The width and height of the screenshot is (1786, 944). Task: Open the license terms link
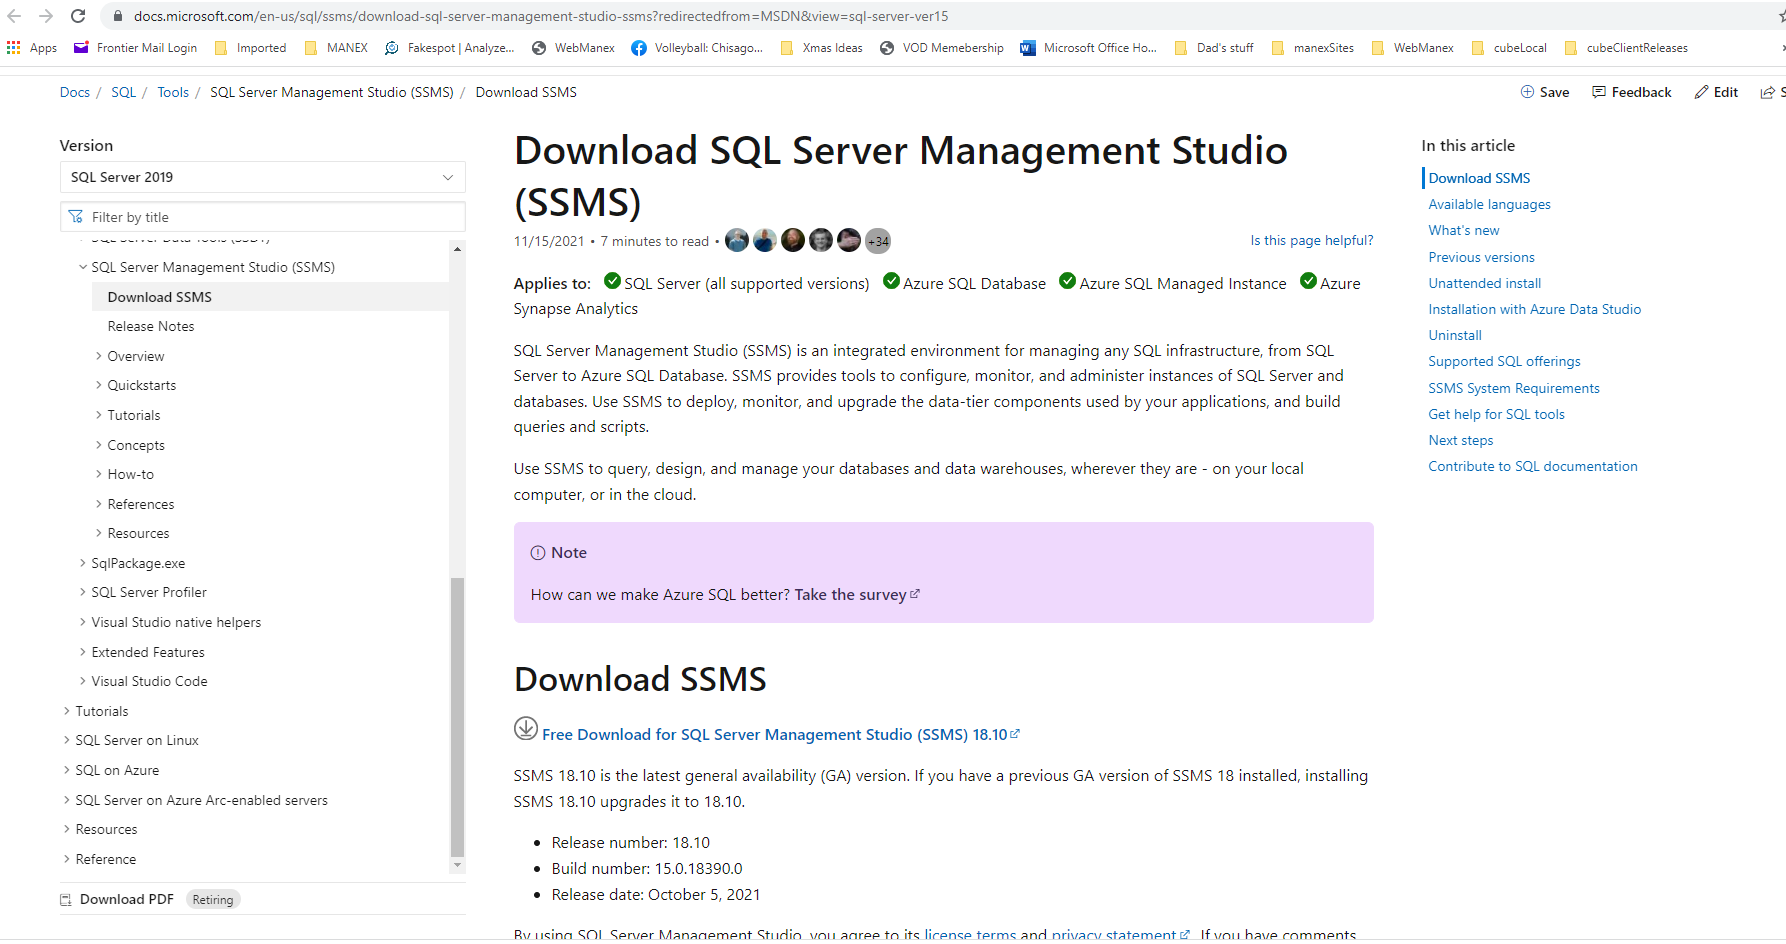coord(969,934)
